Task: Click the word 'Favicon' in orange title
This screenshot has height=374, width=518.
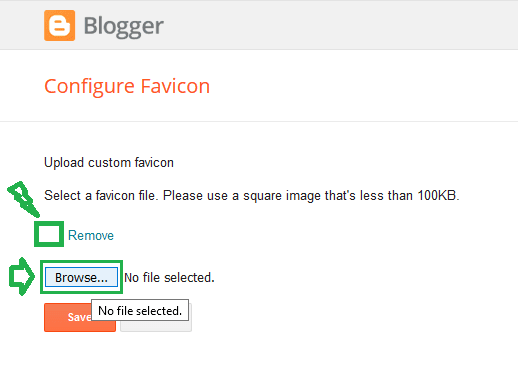Action: pyautogui.click(x=175, y=86)
